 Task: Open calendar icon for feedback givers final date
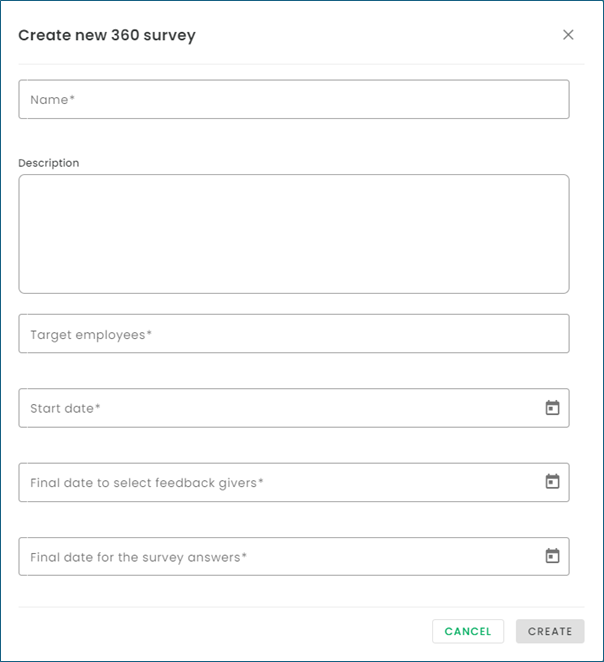point(552,481)
